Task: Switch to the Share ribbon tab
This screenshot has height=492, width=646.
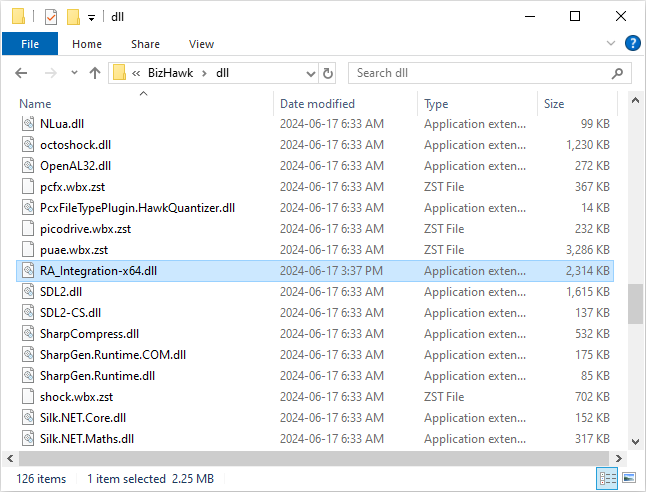Action: [145, 44]
